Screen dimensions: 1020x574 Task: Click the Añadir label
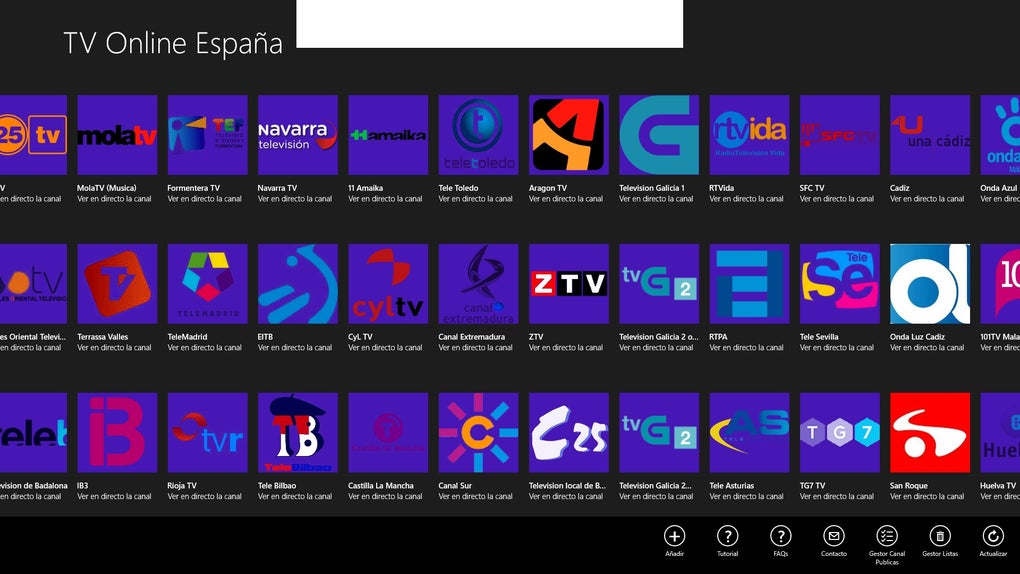(674, 554)
